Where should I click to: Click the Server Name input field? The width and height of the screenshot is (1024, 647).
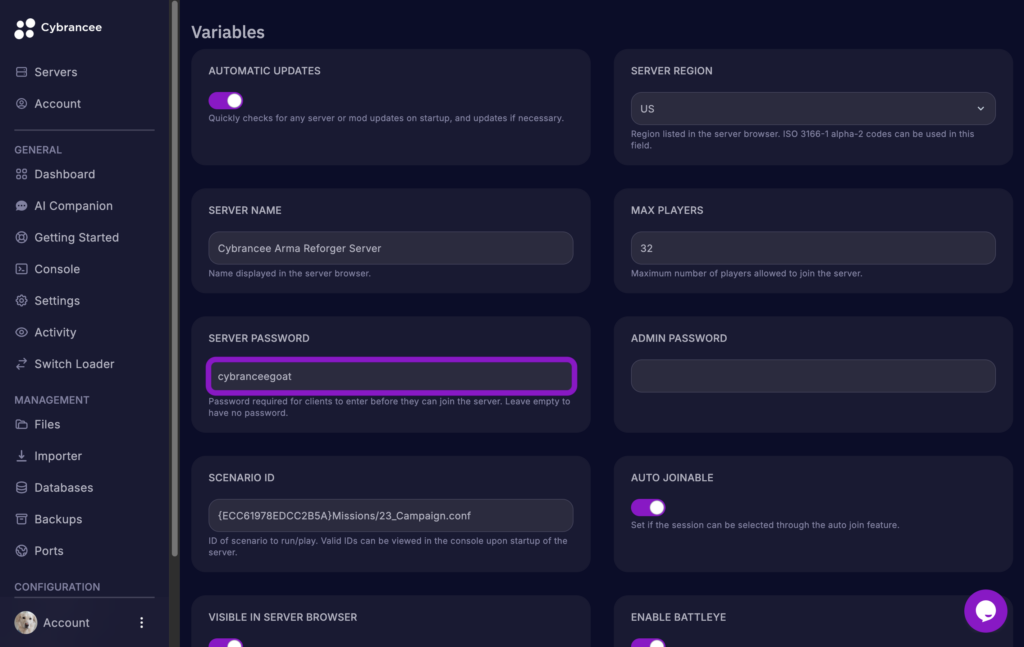coord(391,248)
